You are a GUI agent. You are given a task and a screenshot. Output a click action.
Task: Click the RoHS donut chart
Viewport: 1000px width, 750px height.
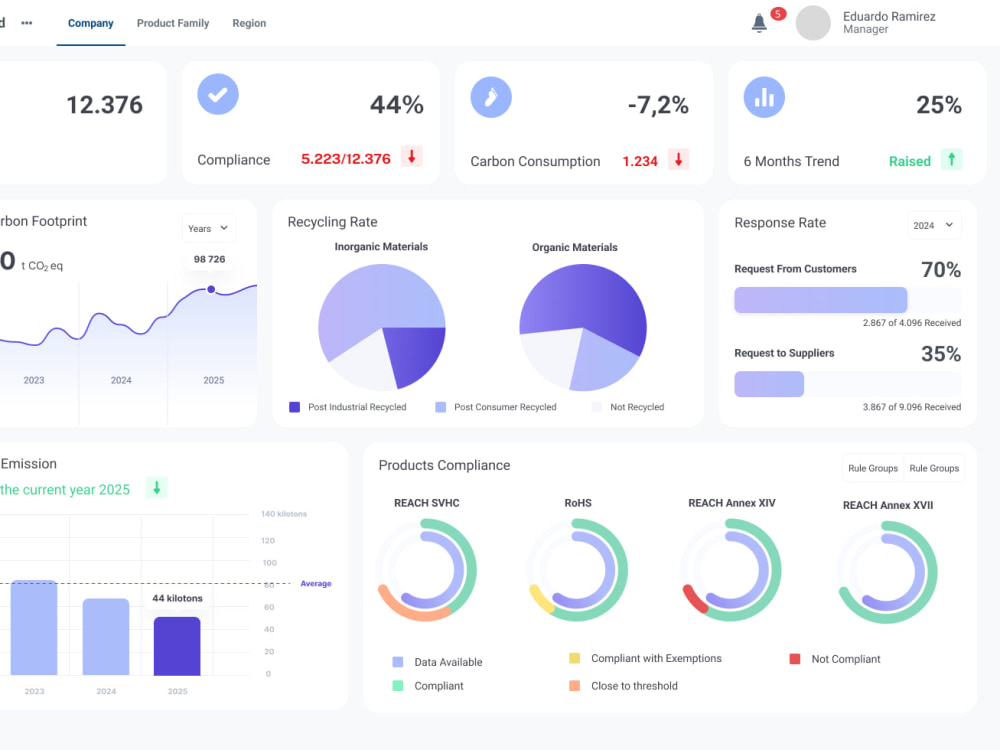click(578, 570)
